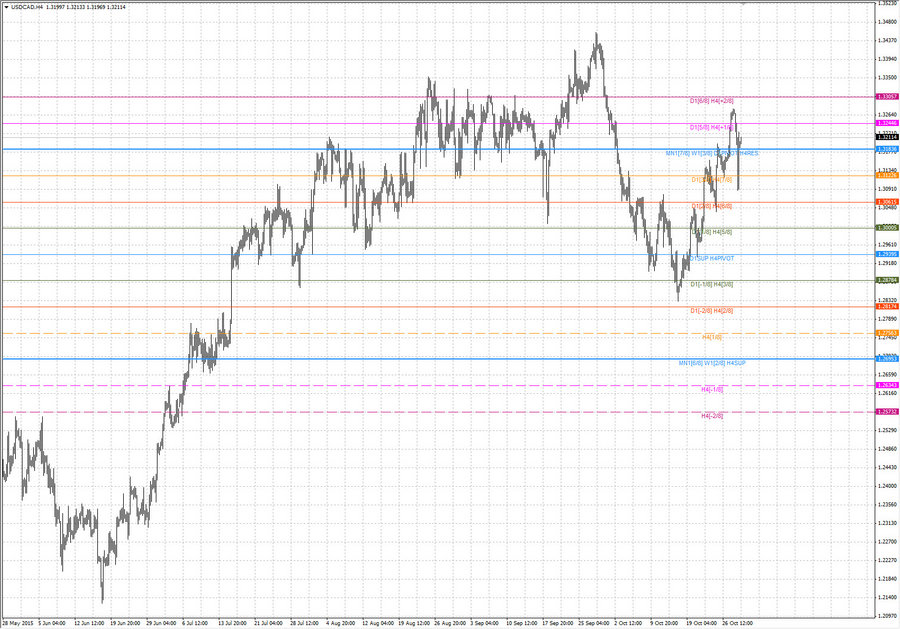Click the 1.28174 red price tag
This screenshot has width=900, height=629.
(887, 306)
